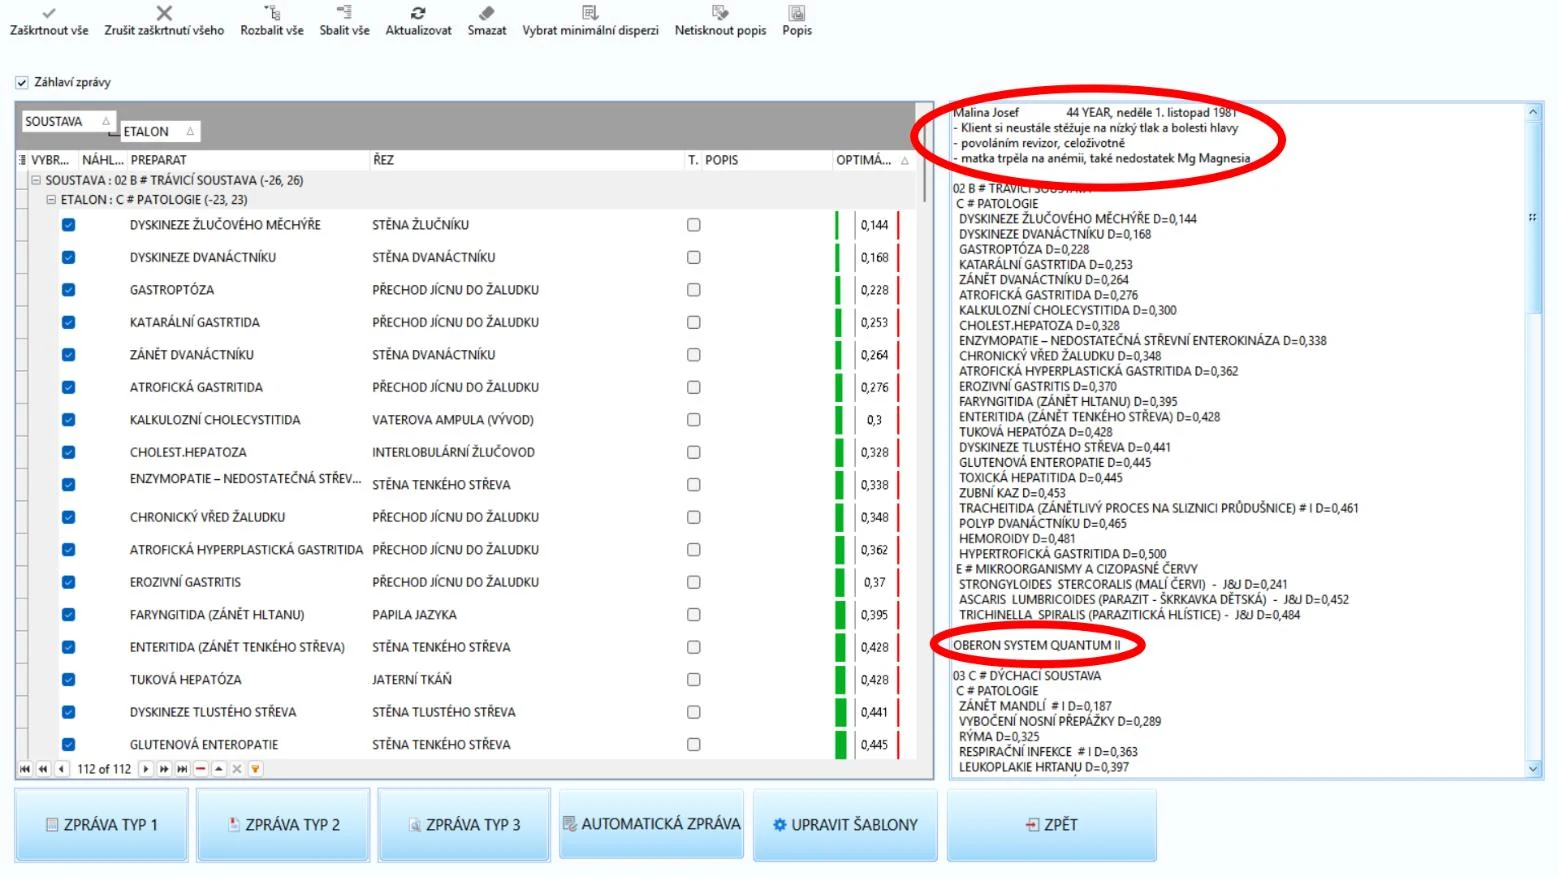
Task: Collapse SOUSTAVA 02 B TRÁVICÍ SOUSTAVA group
Action: [x=36, y=181]
